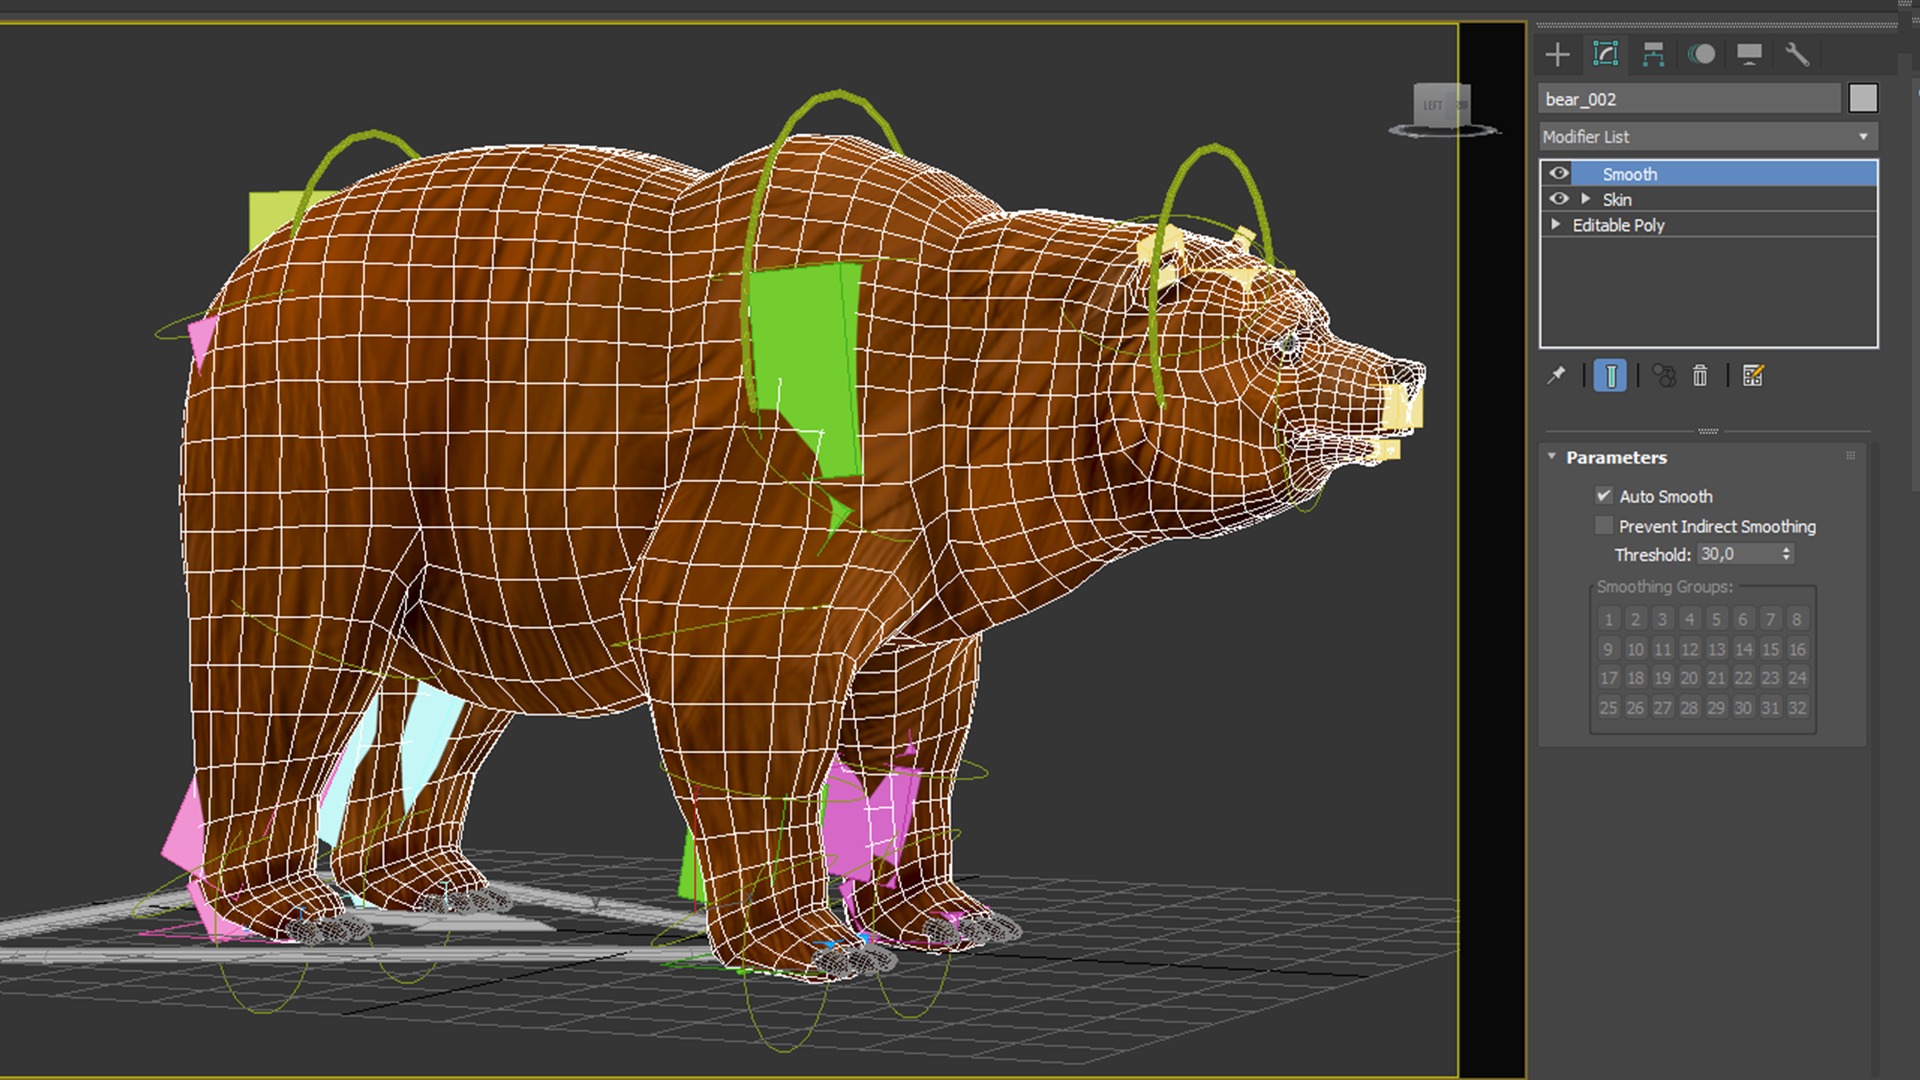Open the Modifier List dropdown
The width and height of the screenshot is (1920, 1080).
coord(1708,136)
